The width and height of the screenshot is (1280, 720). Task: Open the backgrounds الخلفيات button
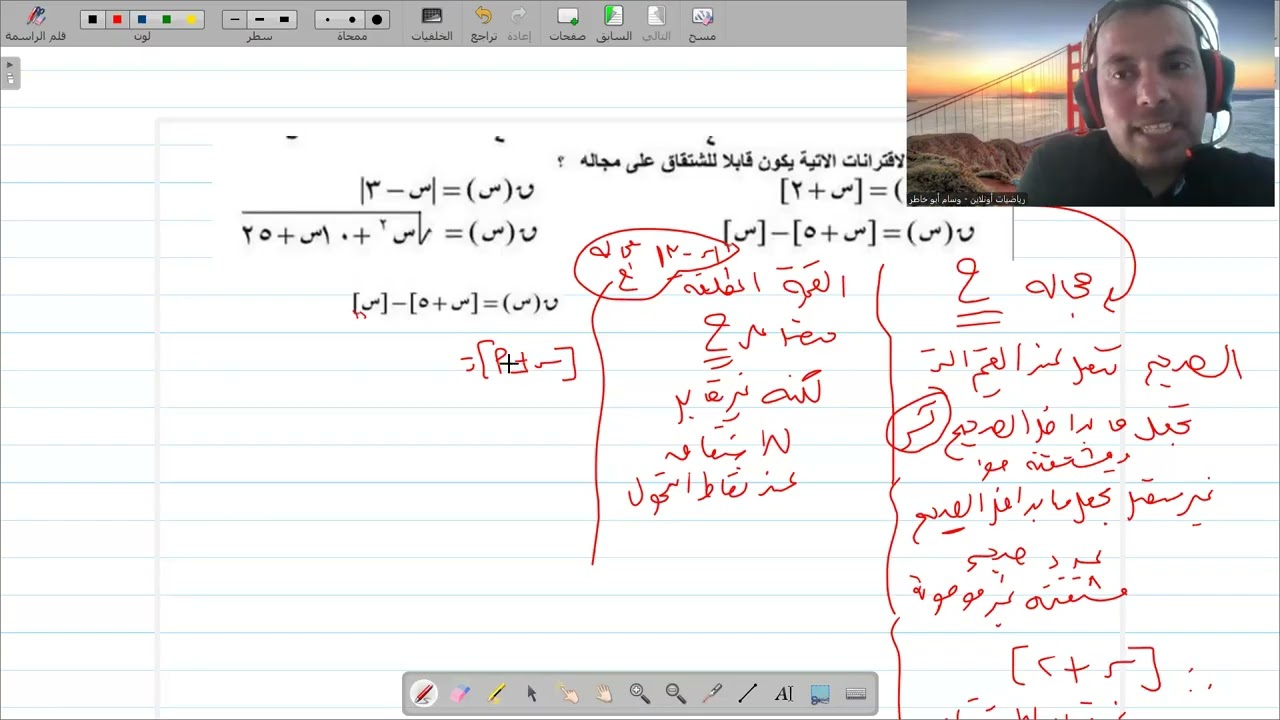pos(432,24)
